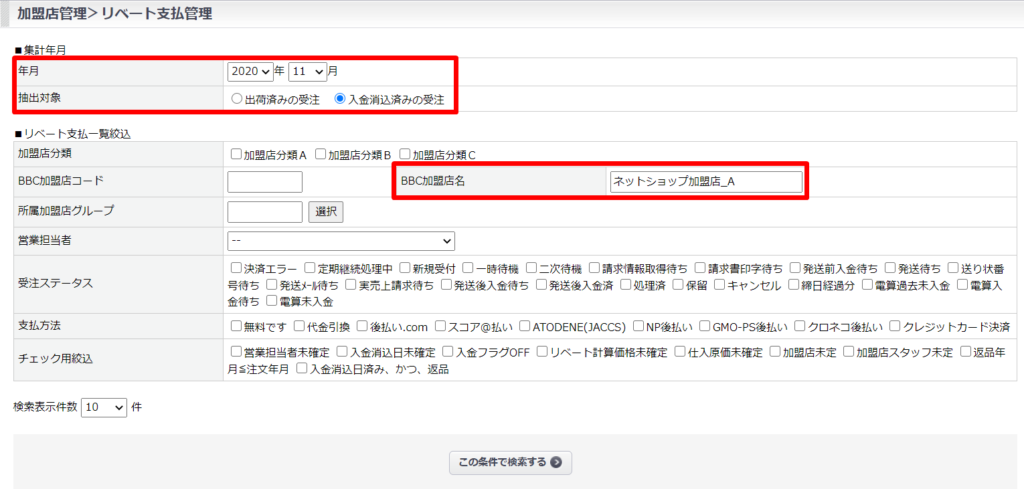Open the 検索表示件数 dropdown showing 10
Image resolution: width=1024 pixels, height=489 pixels.
click(x=105, y=407)
